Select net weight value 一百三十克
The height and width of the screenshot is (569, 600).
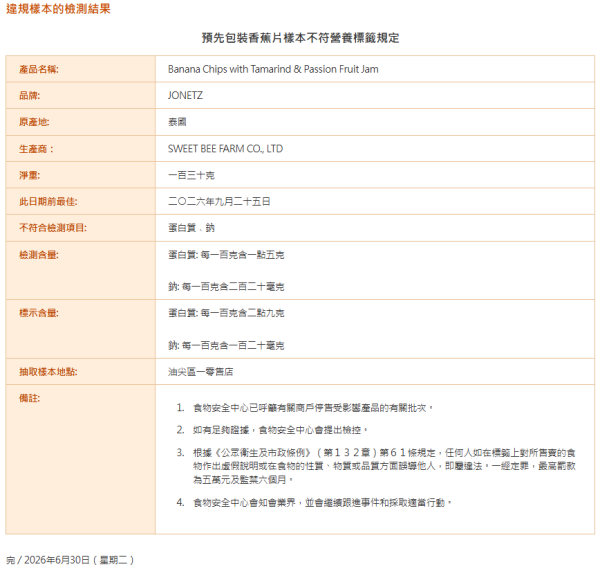(191, 175)
